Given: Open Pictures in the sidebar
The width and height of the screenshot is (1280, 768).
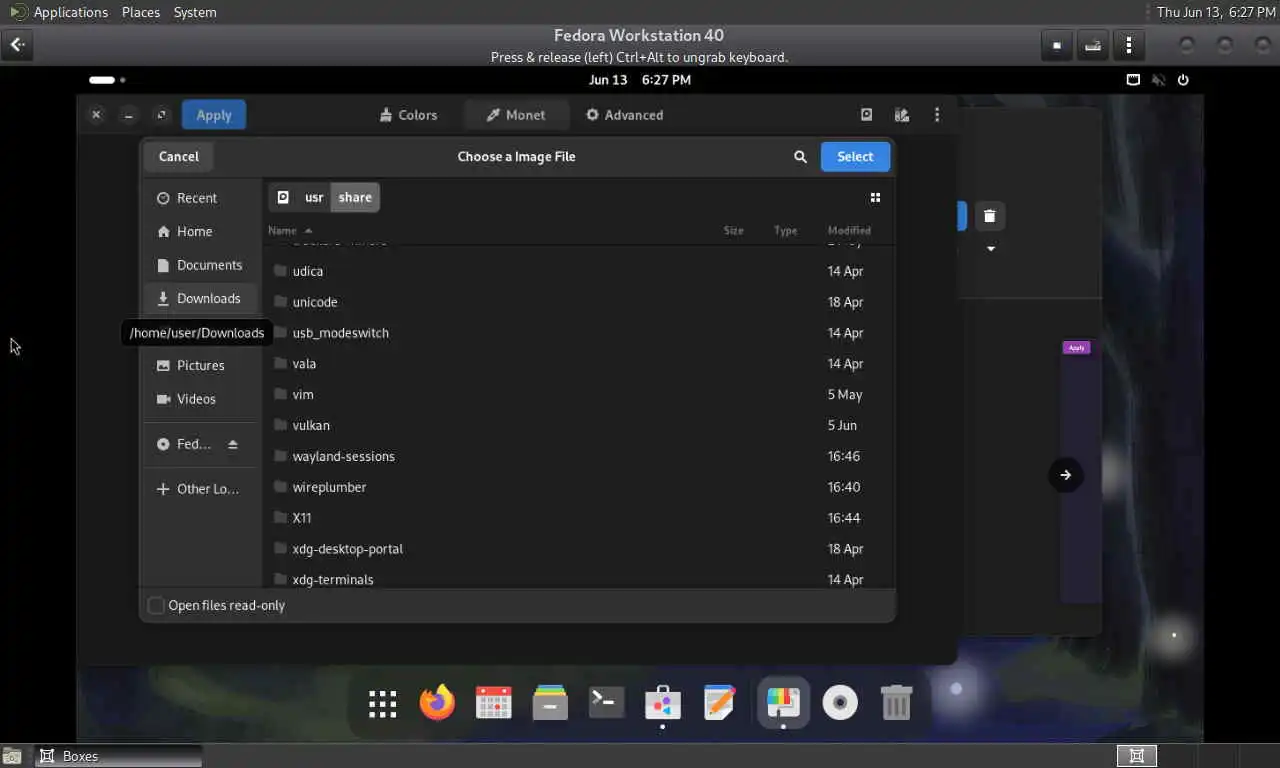Looking at the screenshot, I should (x=200, y=365).
